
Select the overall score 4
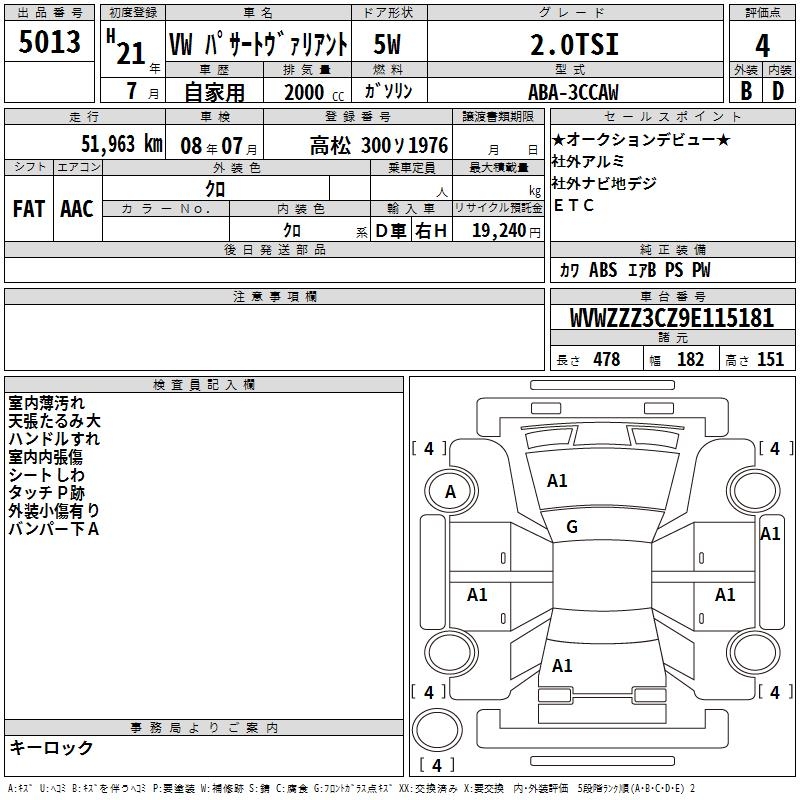click(x=762, y=45)
